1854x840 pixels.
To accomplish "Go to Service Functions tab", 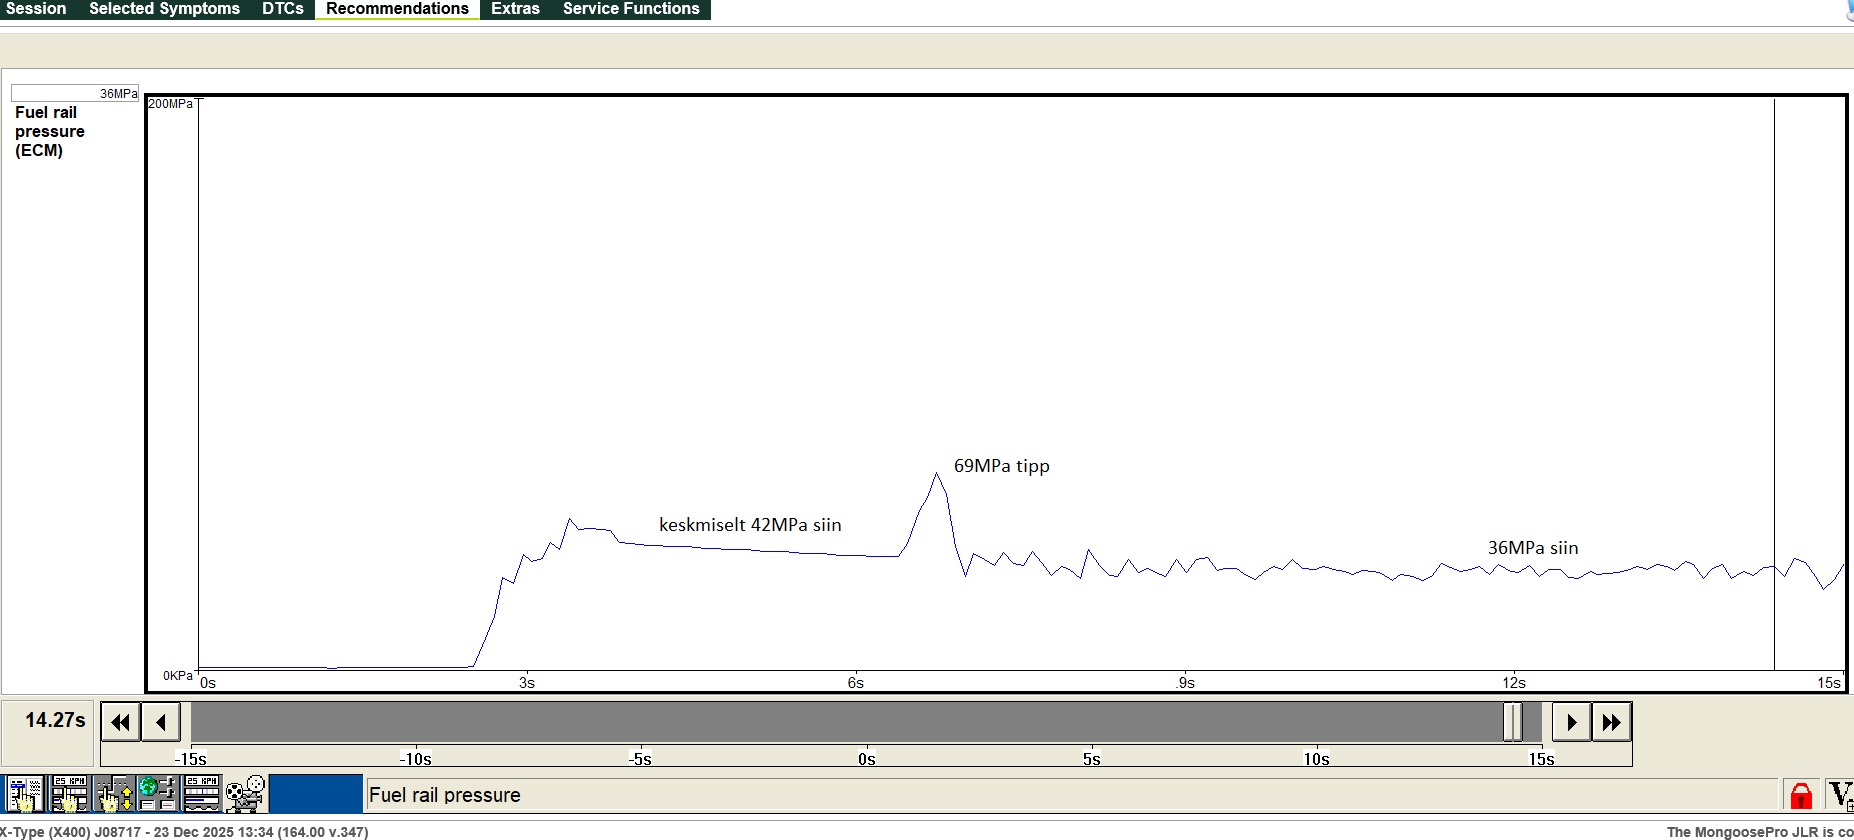I will pyautogui.click(x=631, y=9).
